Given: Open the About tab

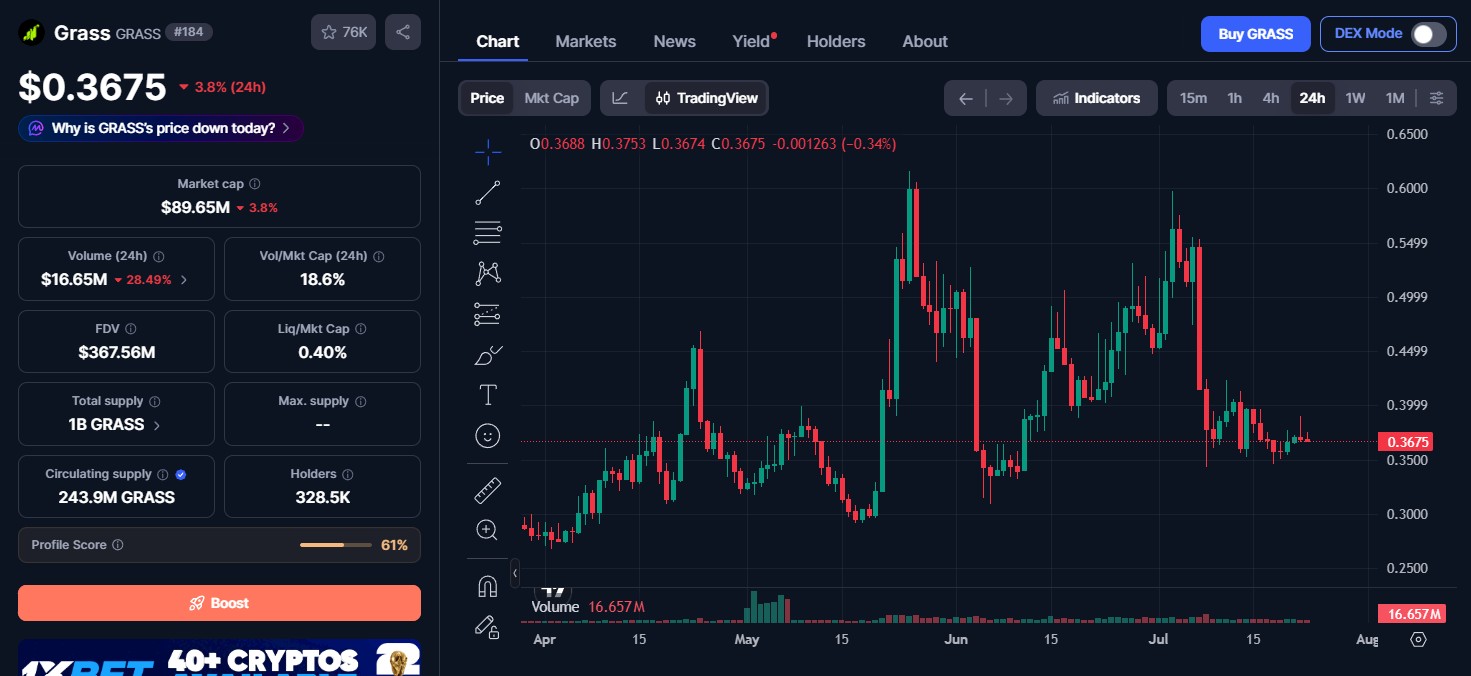Looking at the screenshot, I should pos(925,41).
